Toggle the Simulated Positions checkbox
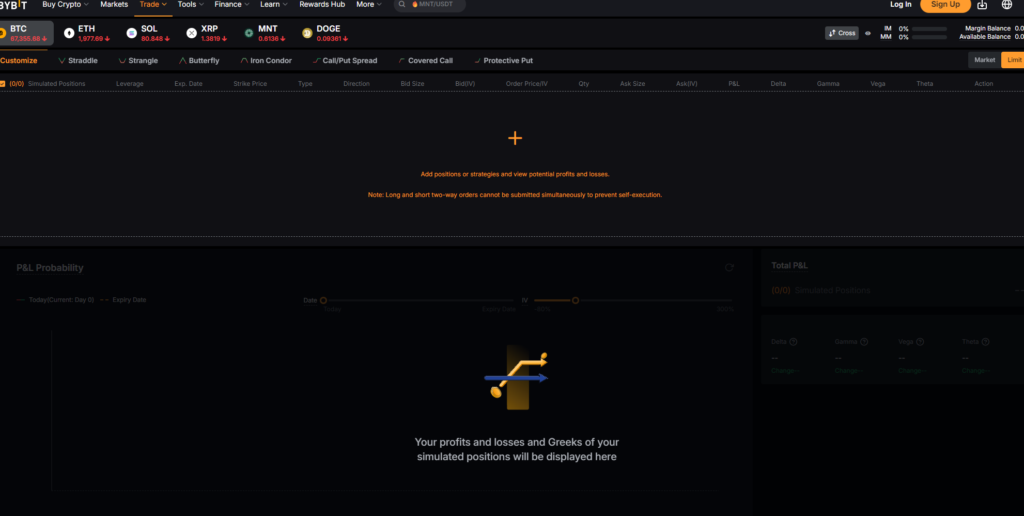This screenshot has width=1024, height=516. [3, 84]
